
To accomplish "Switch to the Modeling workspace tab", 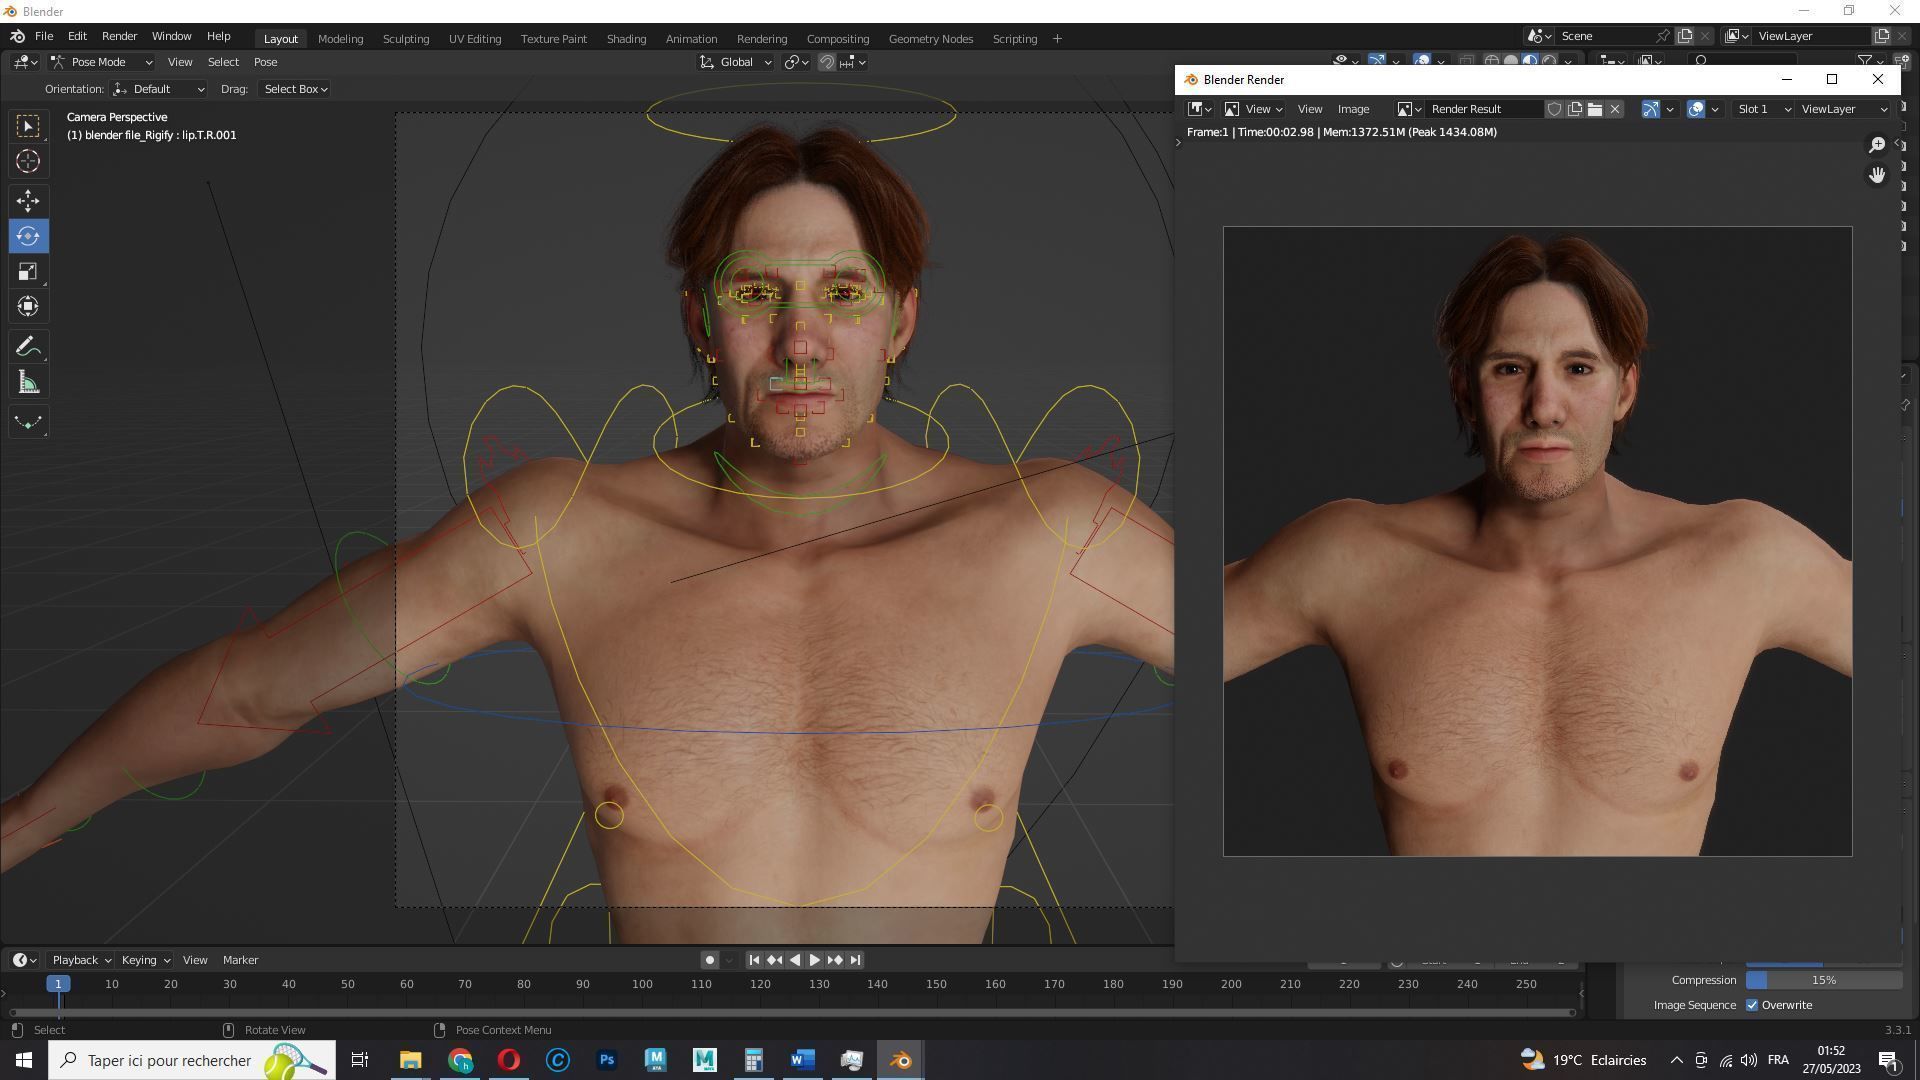I will point(340,39).
